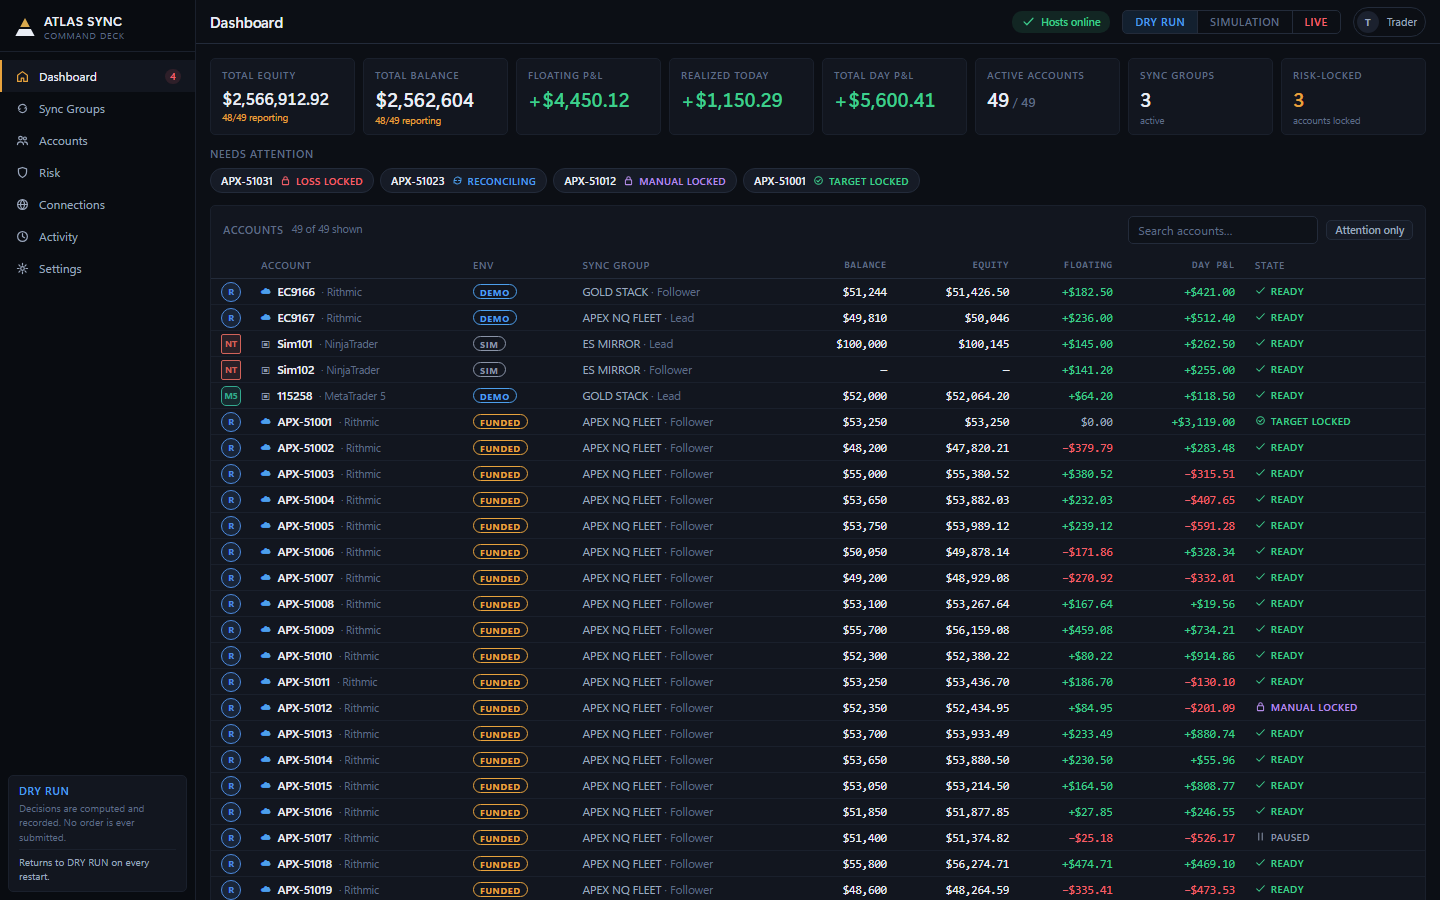Click the Rithmic icon for EC9166
This screenshot has width=1440, height=900.
coord(231,292)
